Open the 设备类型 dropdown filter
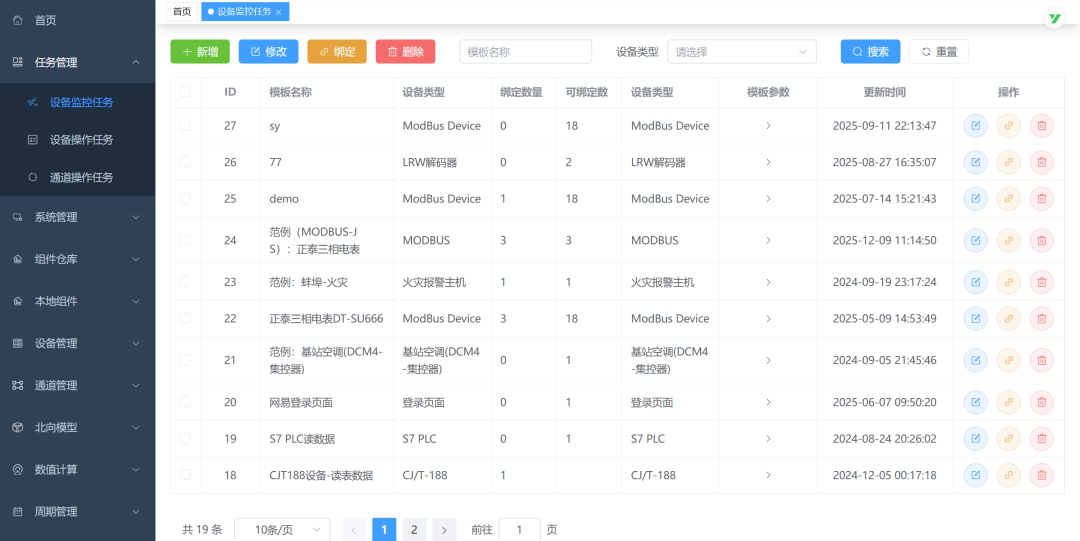 (x=741, y=52)
